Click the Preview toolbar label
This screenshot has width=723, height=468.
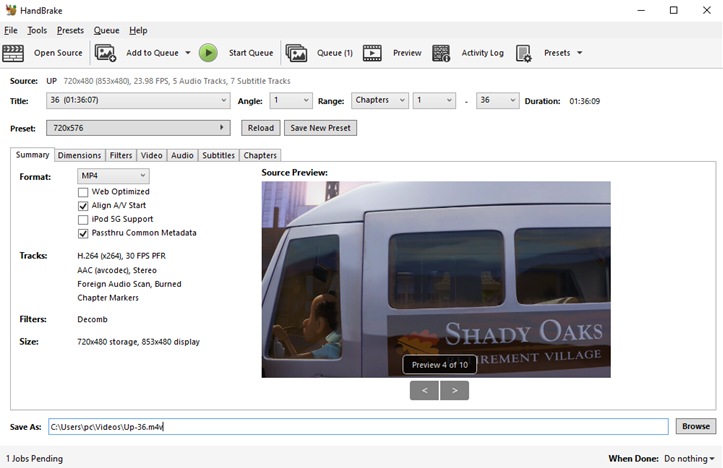click(407, 53)
